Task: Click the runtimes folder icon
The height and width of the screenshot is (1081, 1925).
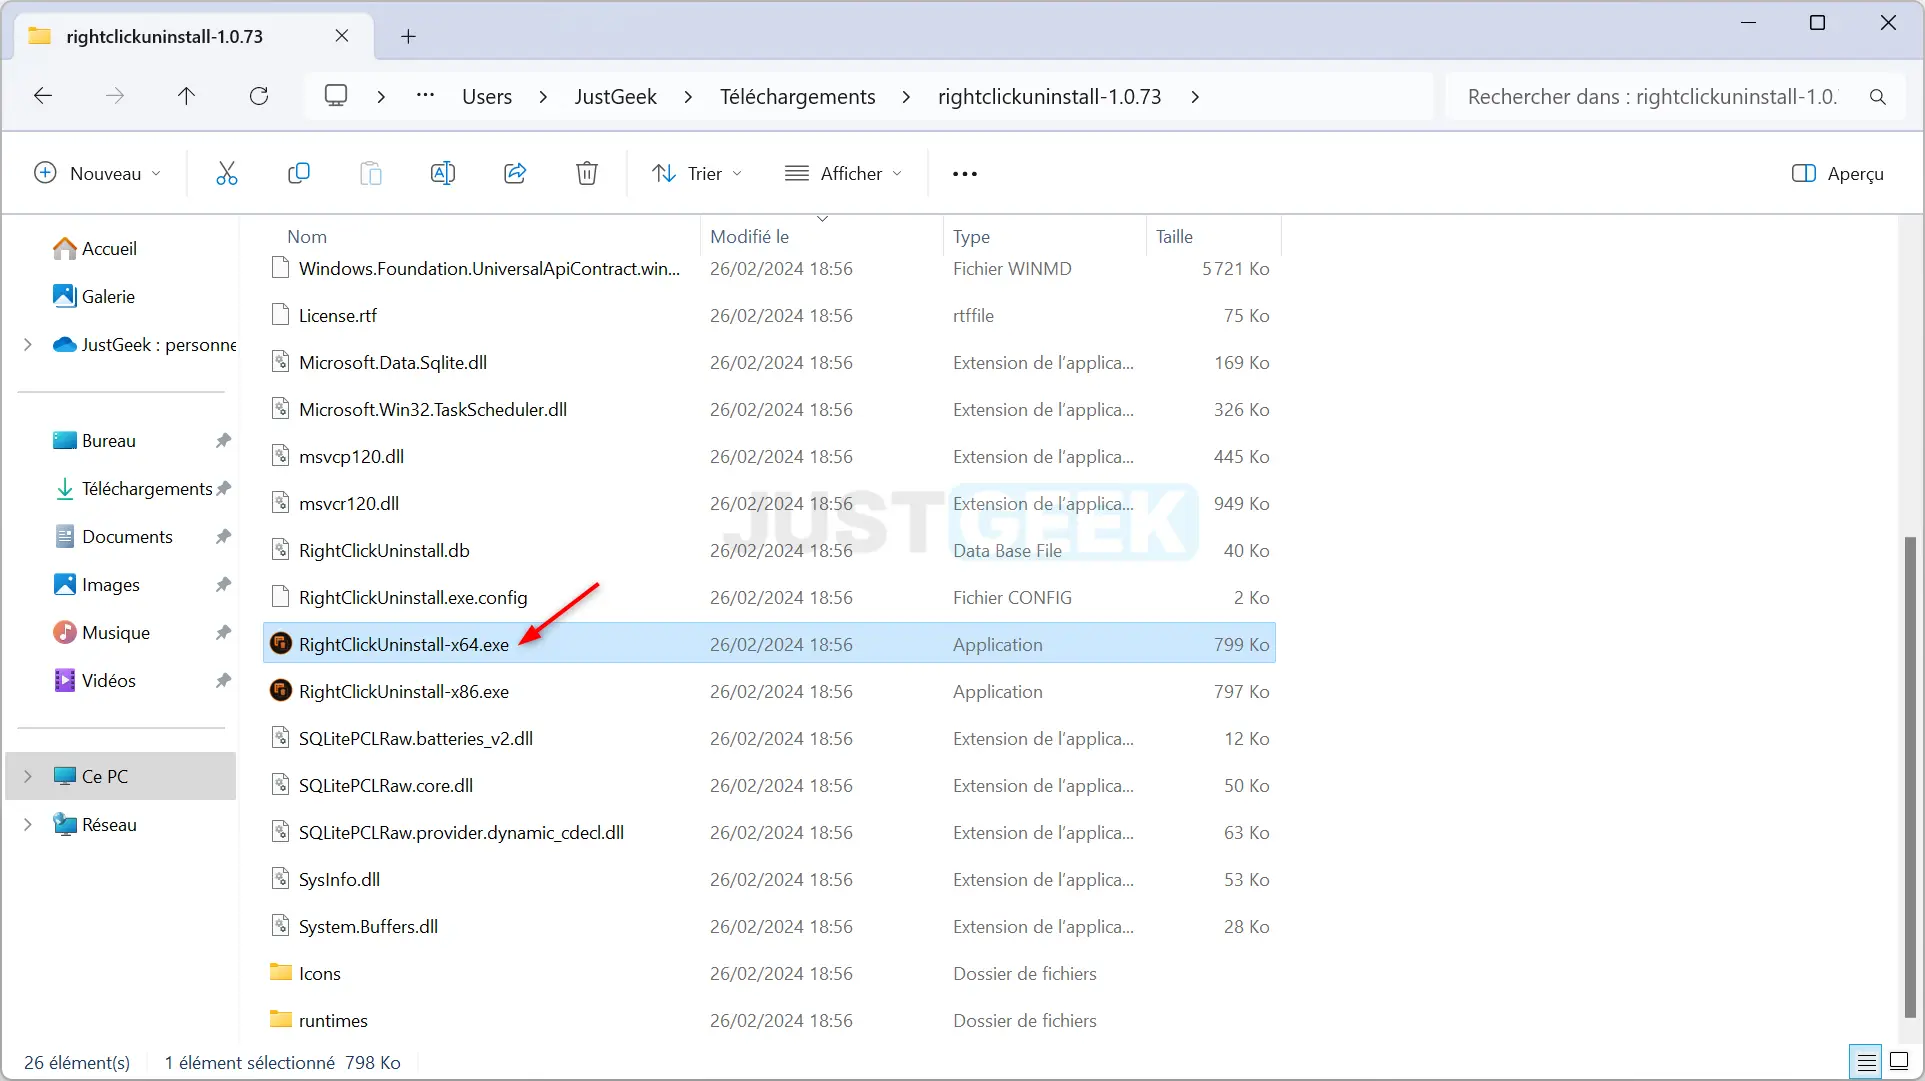Action: pos(281,1019)
